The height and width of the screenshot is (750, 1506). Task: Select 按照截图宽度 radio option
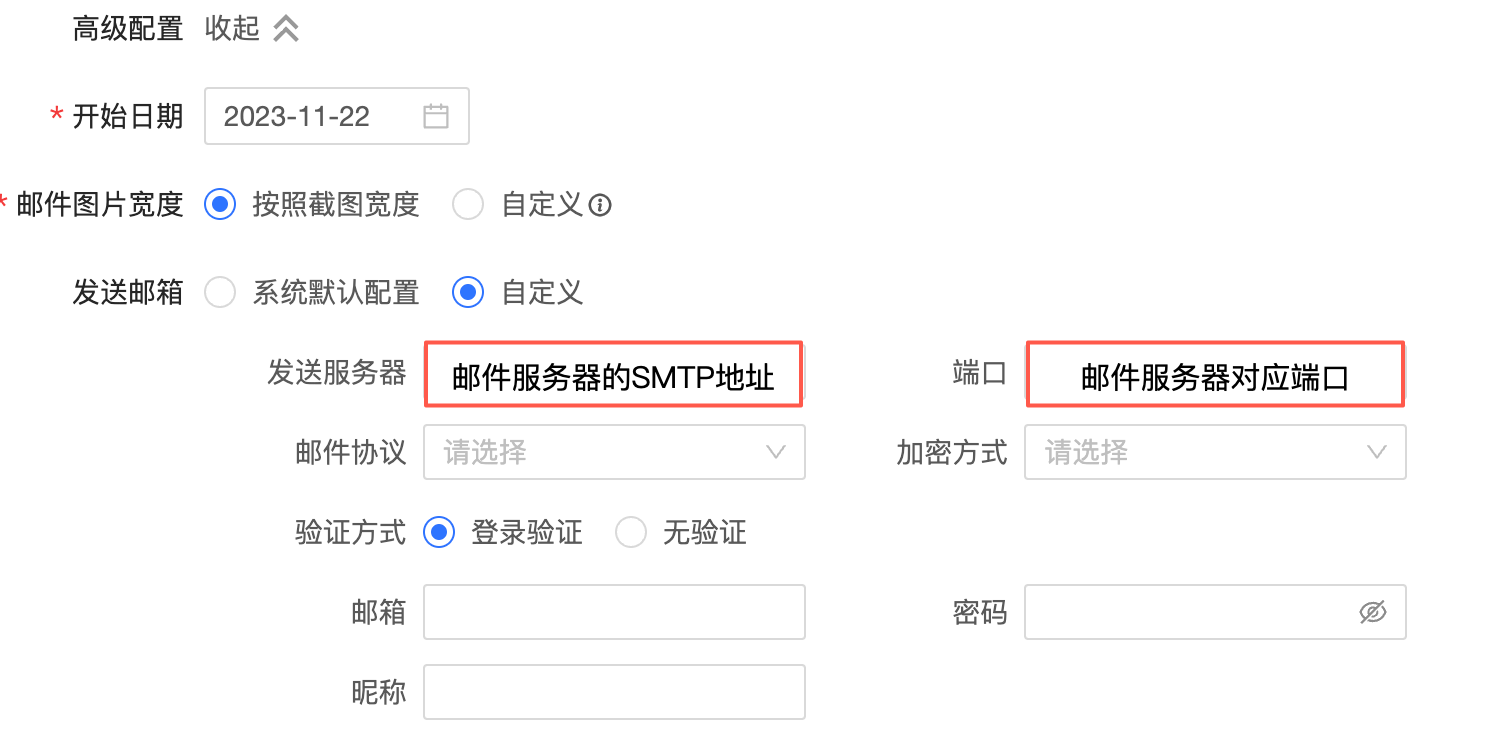pyautogui.click(x=219, y=205)
